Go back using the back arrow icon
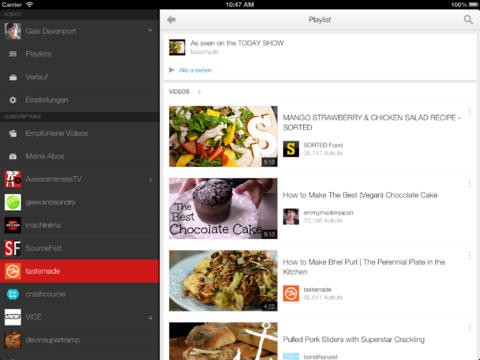The image size is (480, 360). tap(171, 20)
